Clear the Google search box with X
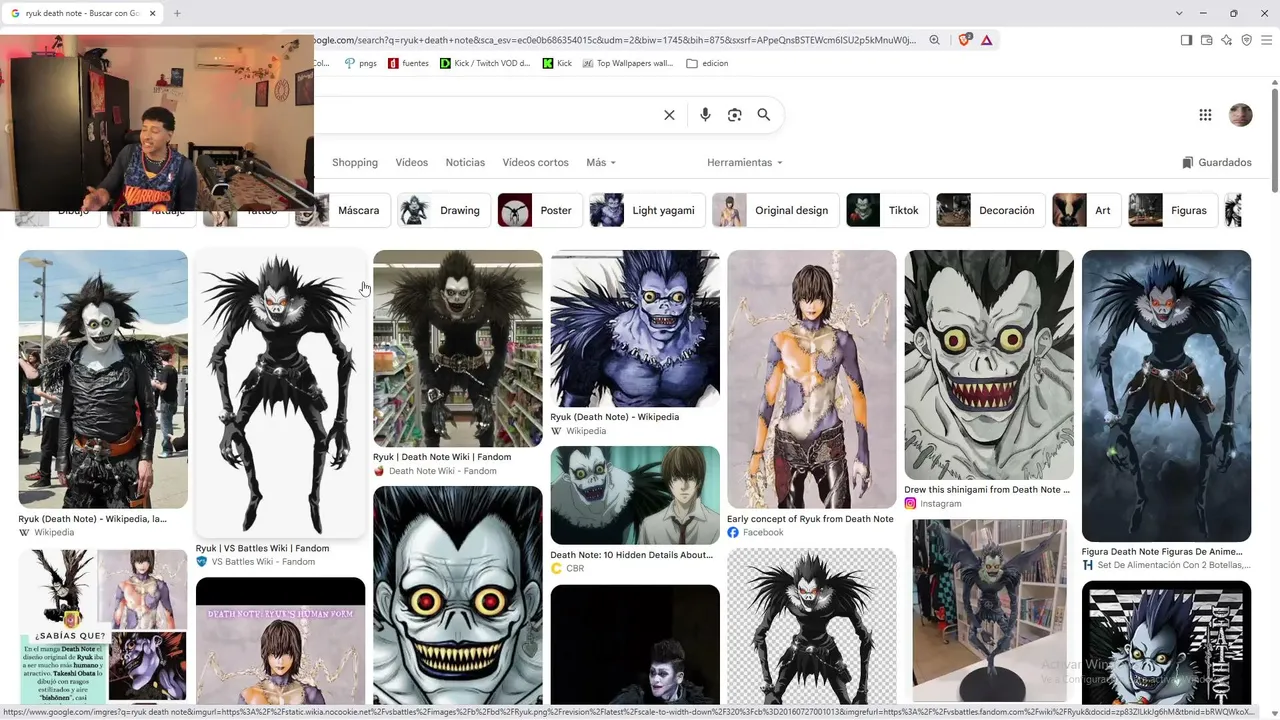 tap(670, 115)
